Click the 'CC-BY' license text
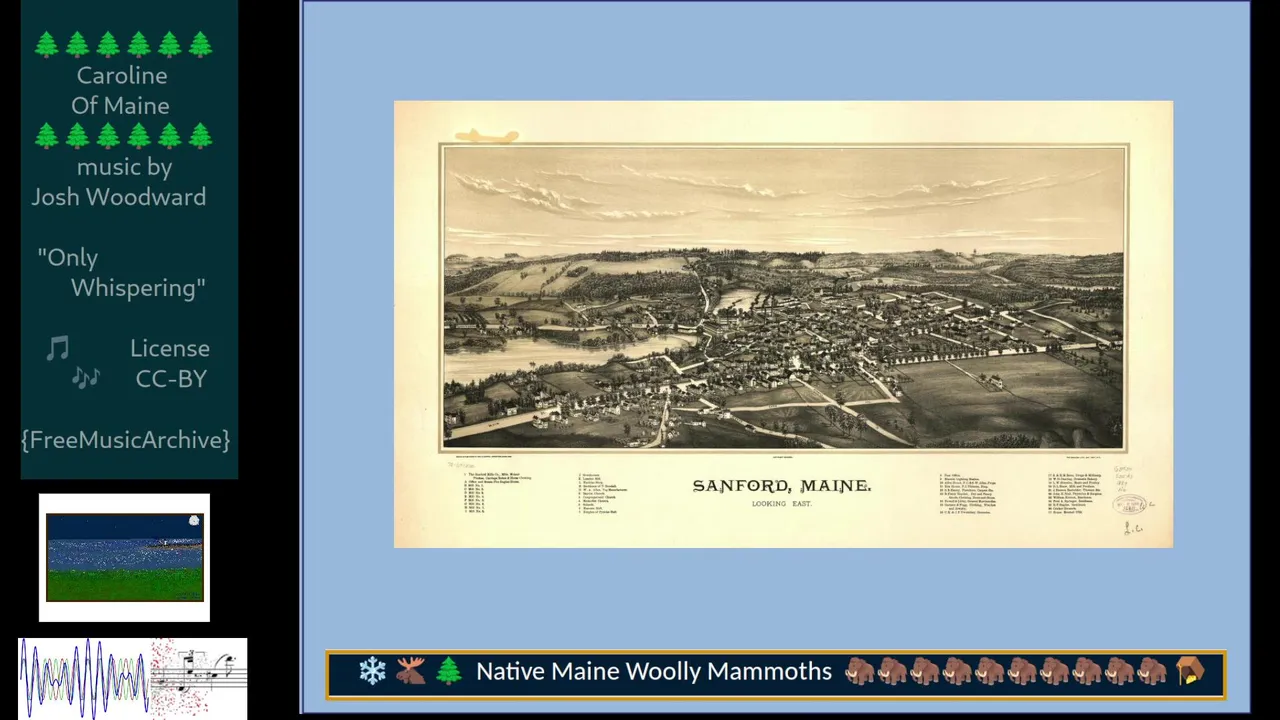 pyautogui.click(x=171, y=378)
